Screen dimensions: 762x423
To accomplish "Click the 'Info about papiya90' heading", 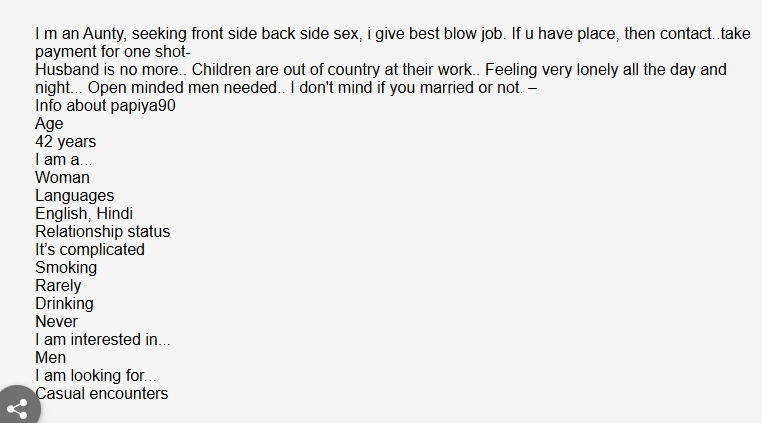I will click(105, 106).
